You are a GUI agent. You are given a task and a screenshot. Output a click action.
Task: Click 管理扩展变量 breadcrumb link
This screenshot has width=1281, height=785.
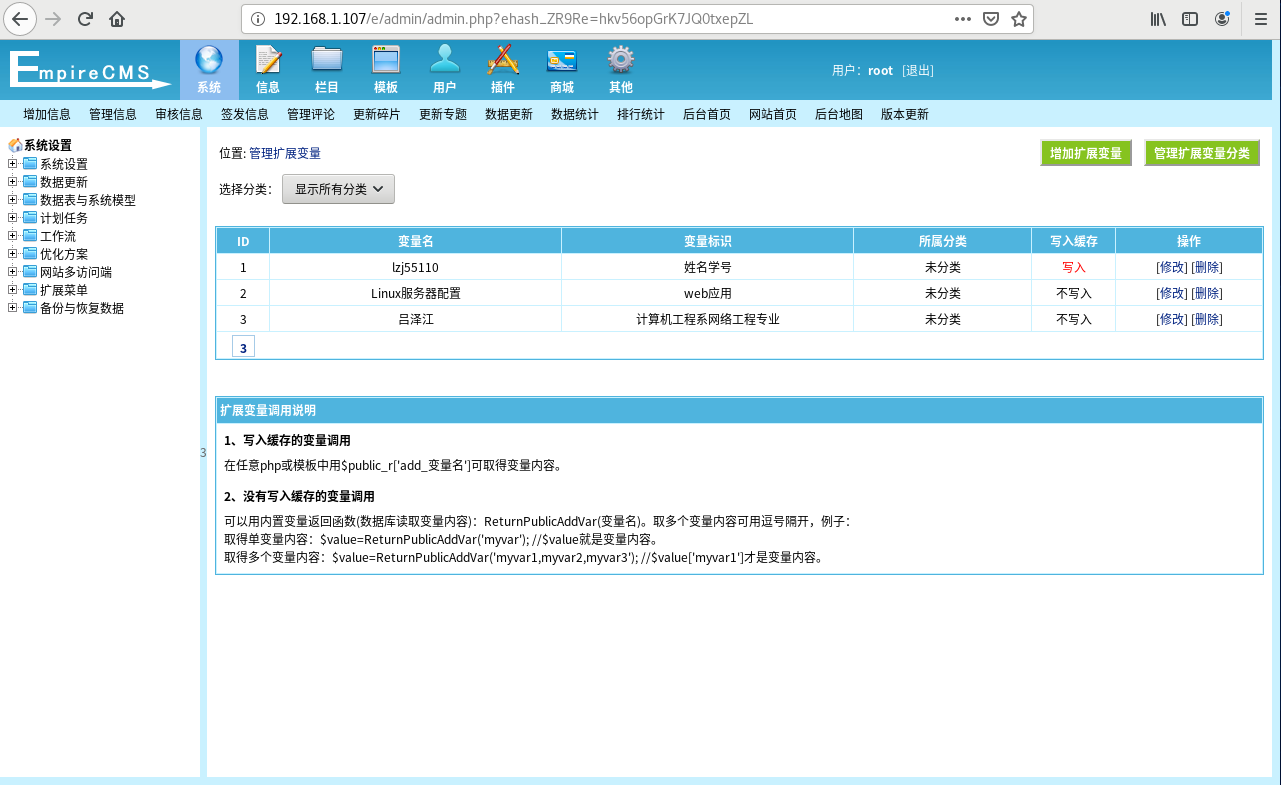285,154
